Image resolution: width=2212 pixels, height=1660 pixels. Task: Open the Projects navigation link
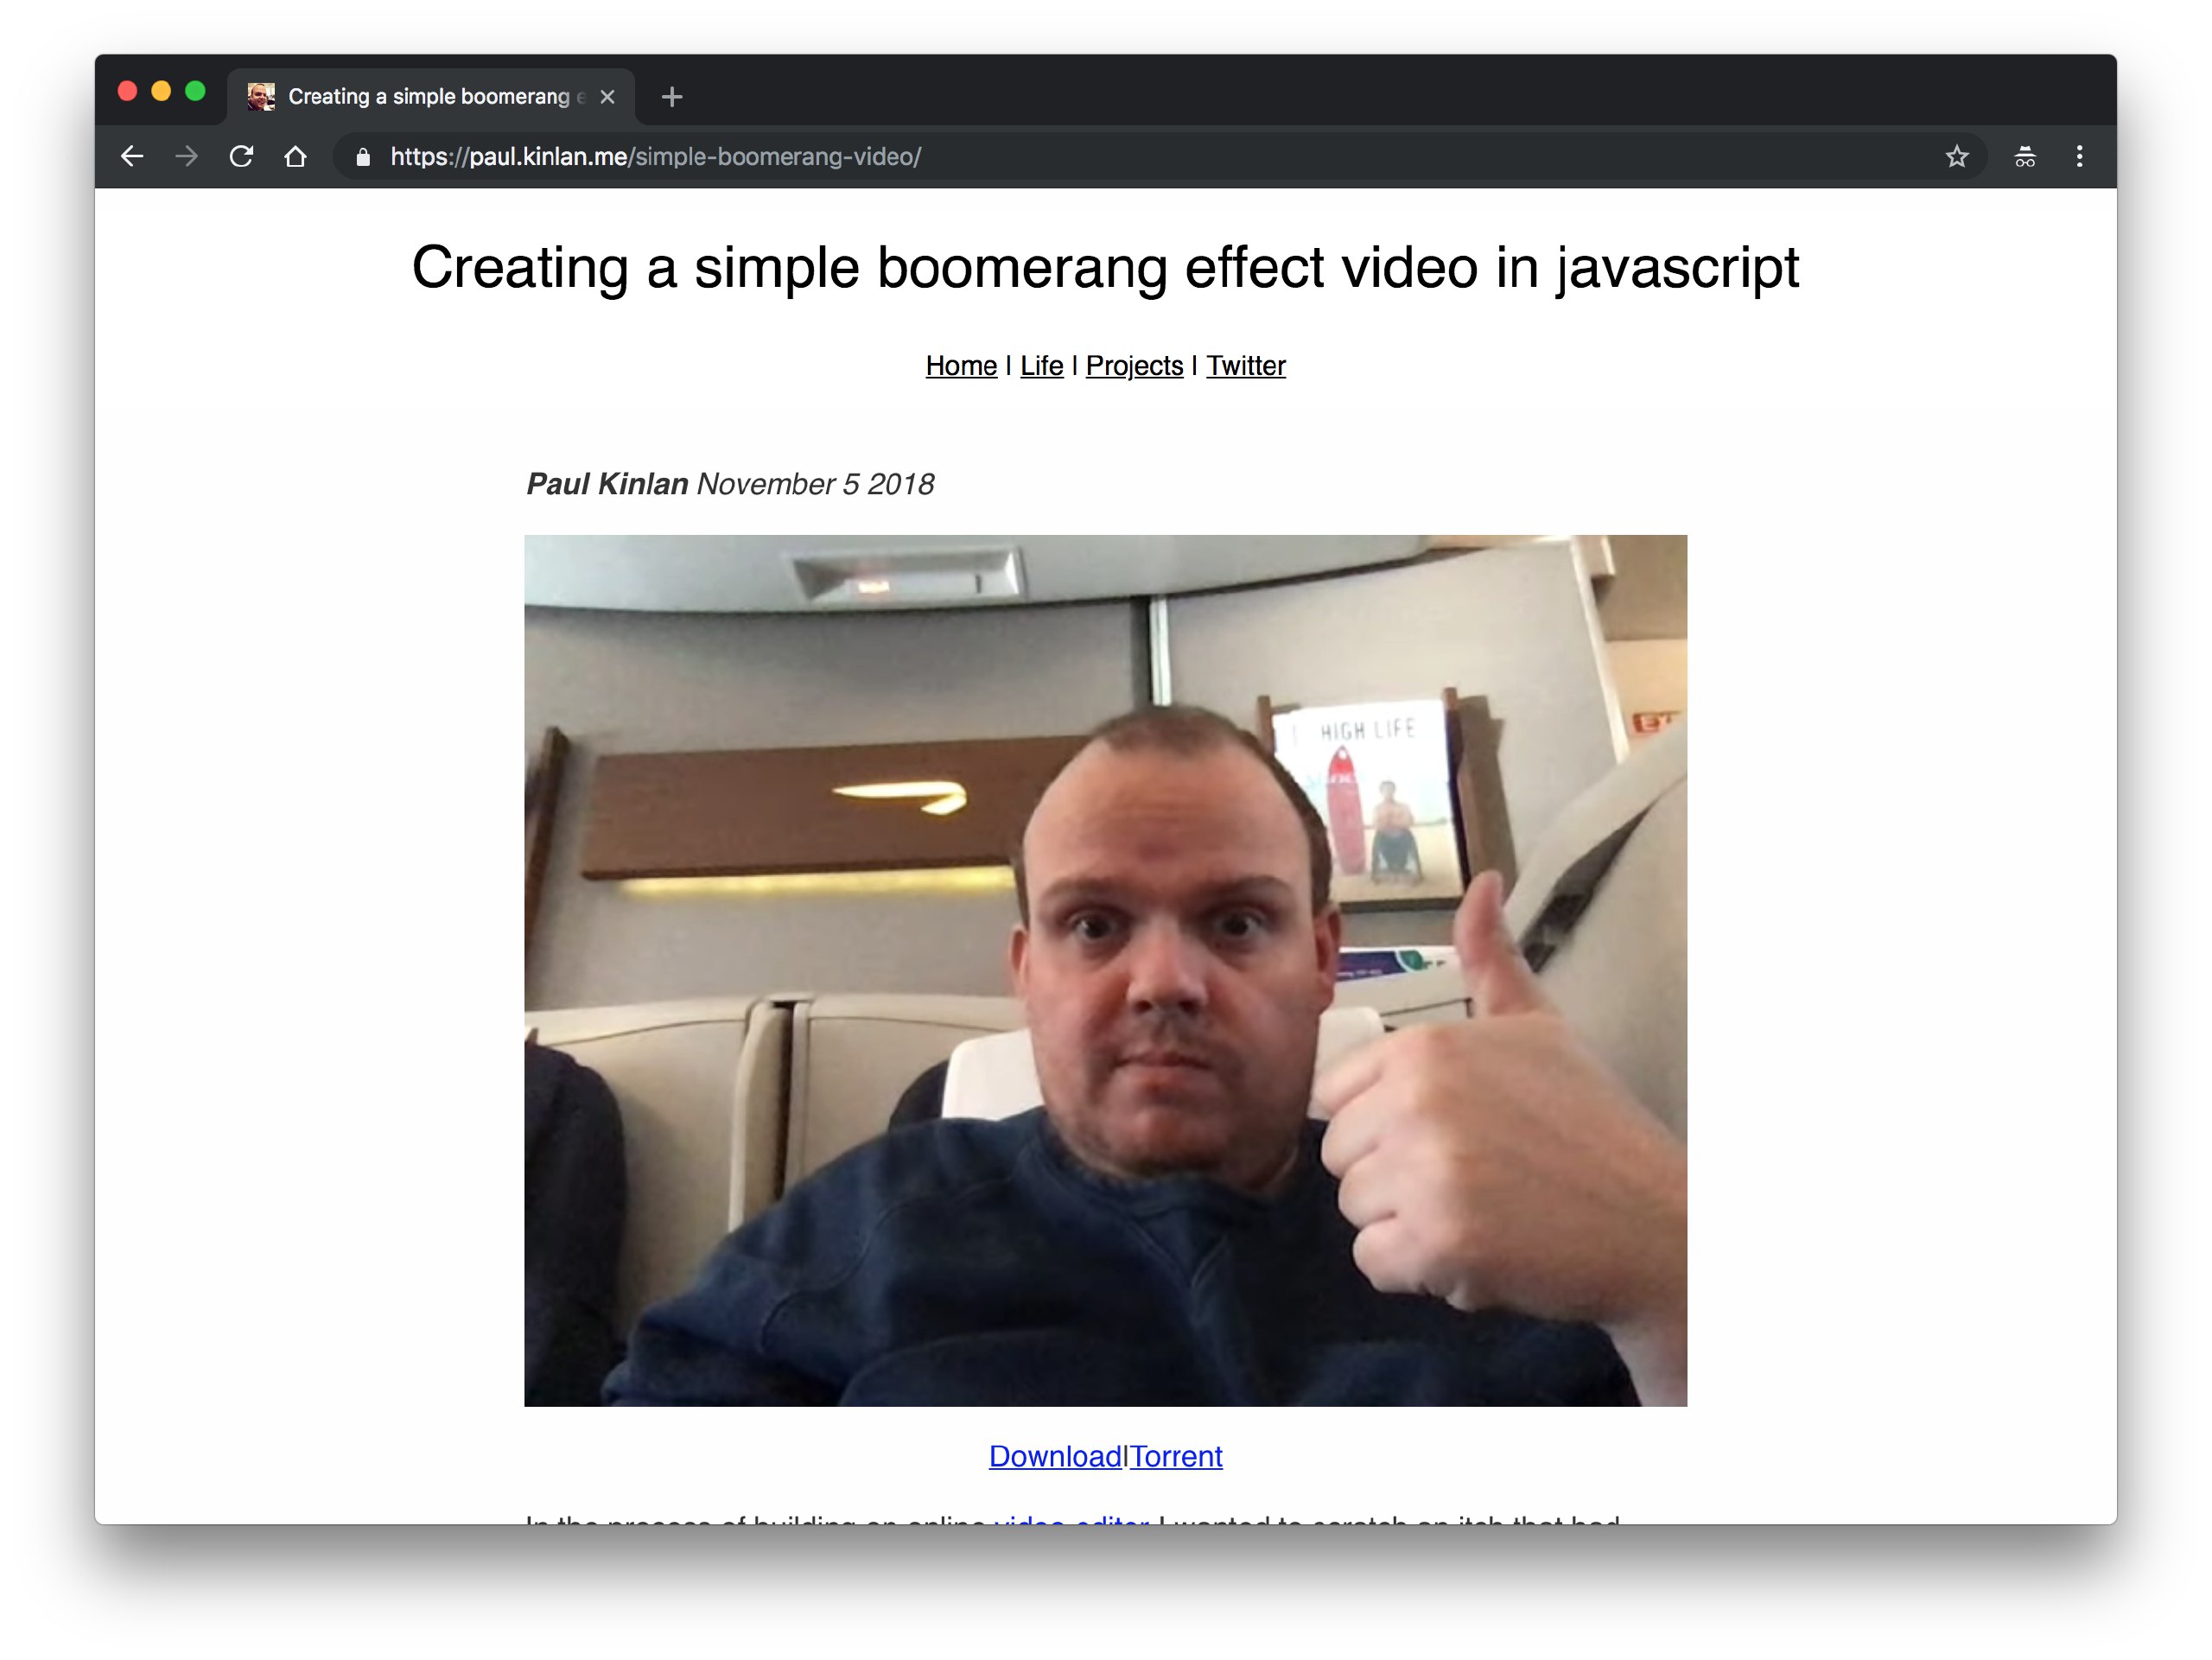coord(1134,366)
